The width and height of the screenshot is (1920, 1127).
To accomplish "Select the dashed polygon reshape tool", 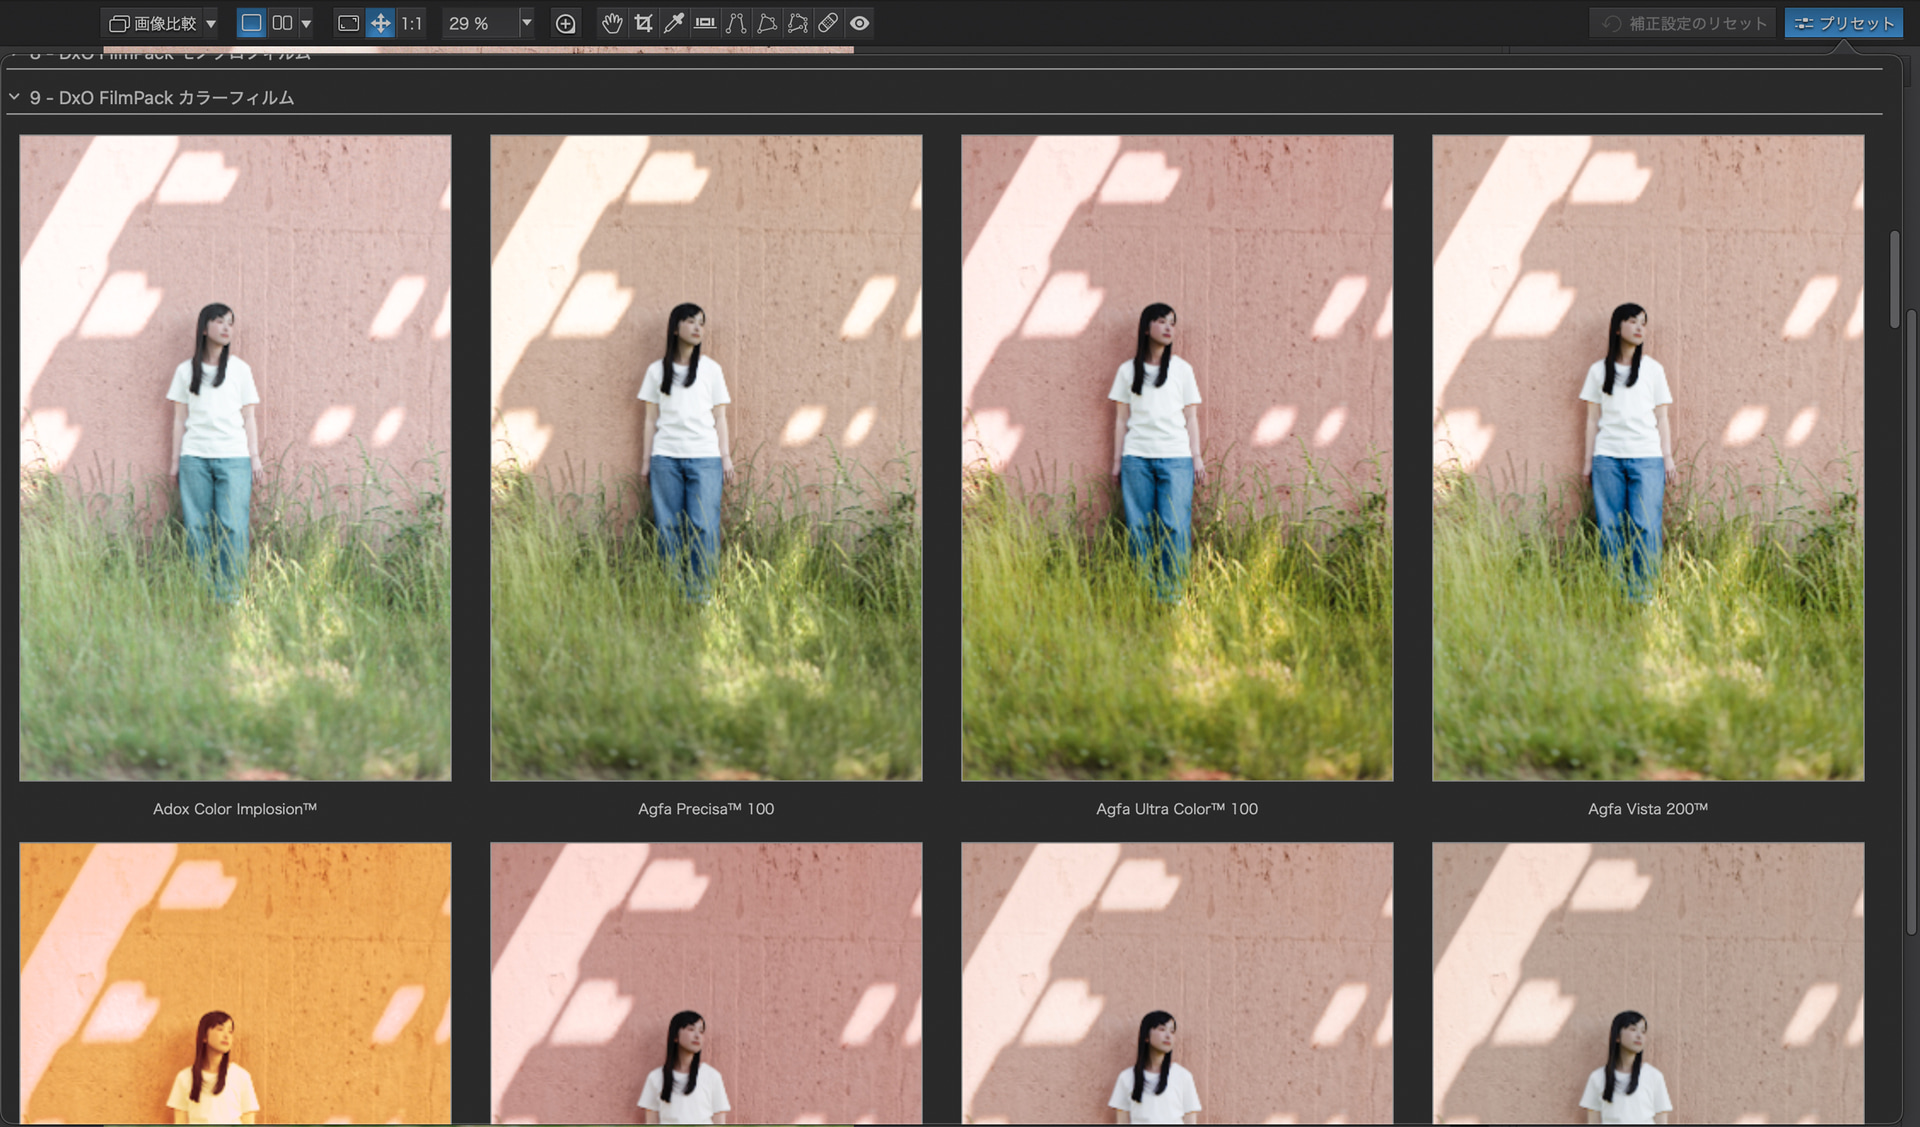I will click(798, 23).
